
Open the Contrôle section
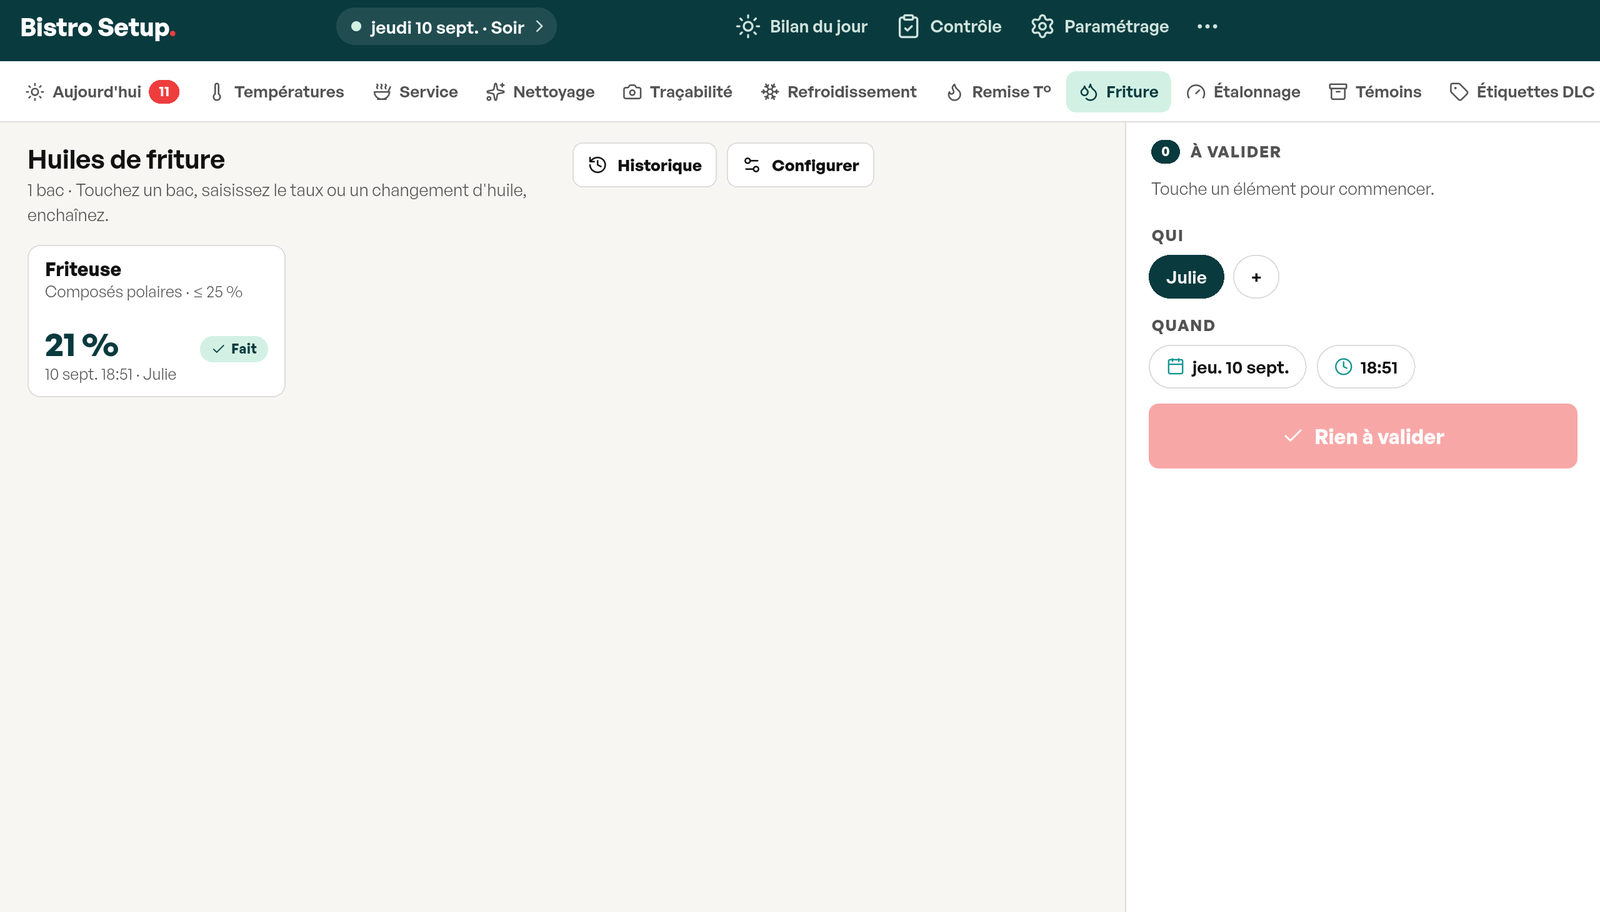click(x=949, y=27)
